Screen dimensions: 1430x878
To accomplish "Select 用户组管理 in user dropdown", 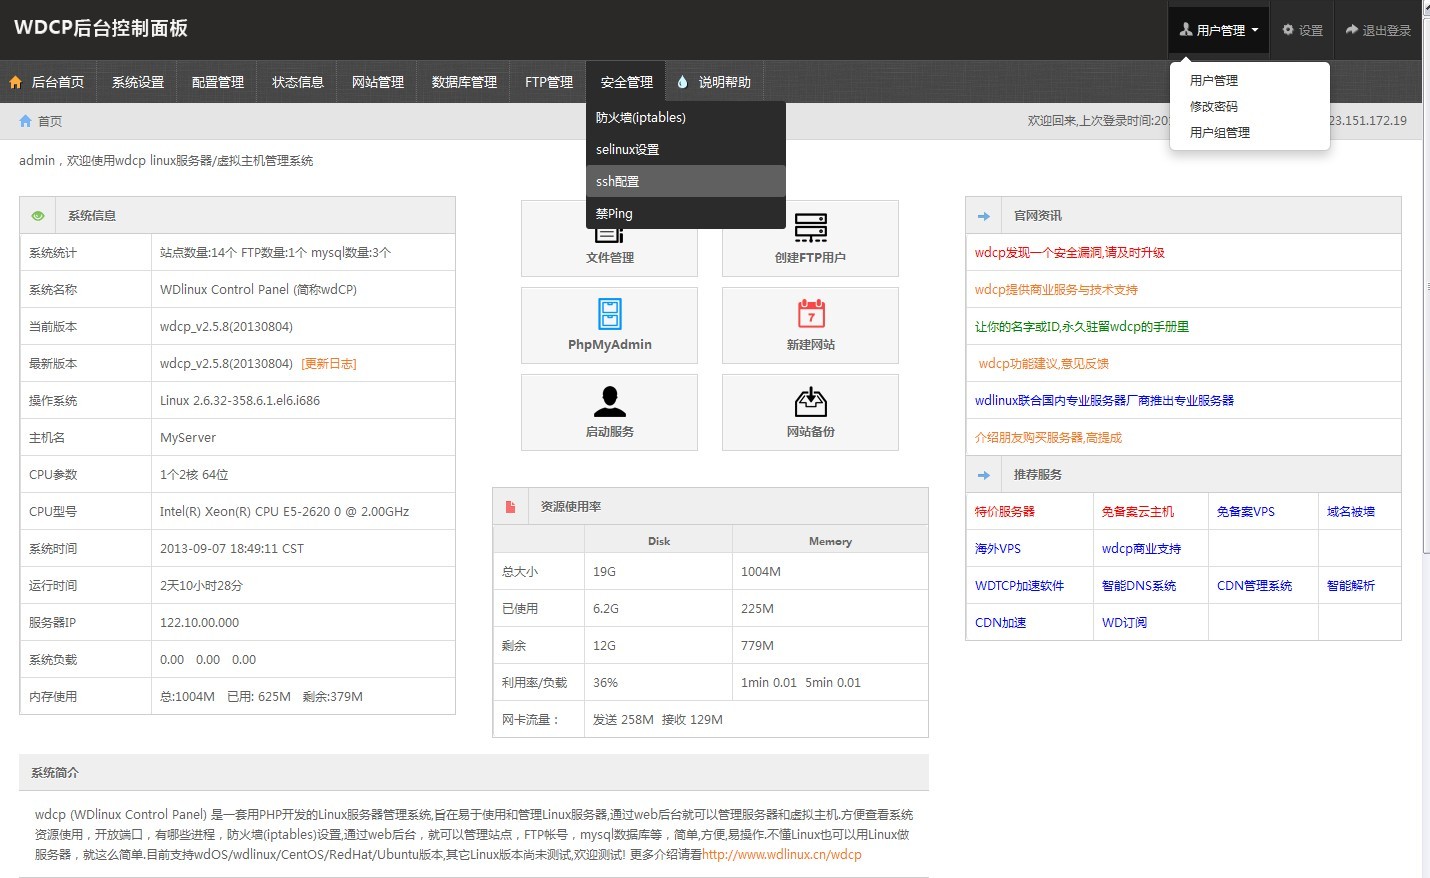I will pos(1220,132).
